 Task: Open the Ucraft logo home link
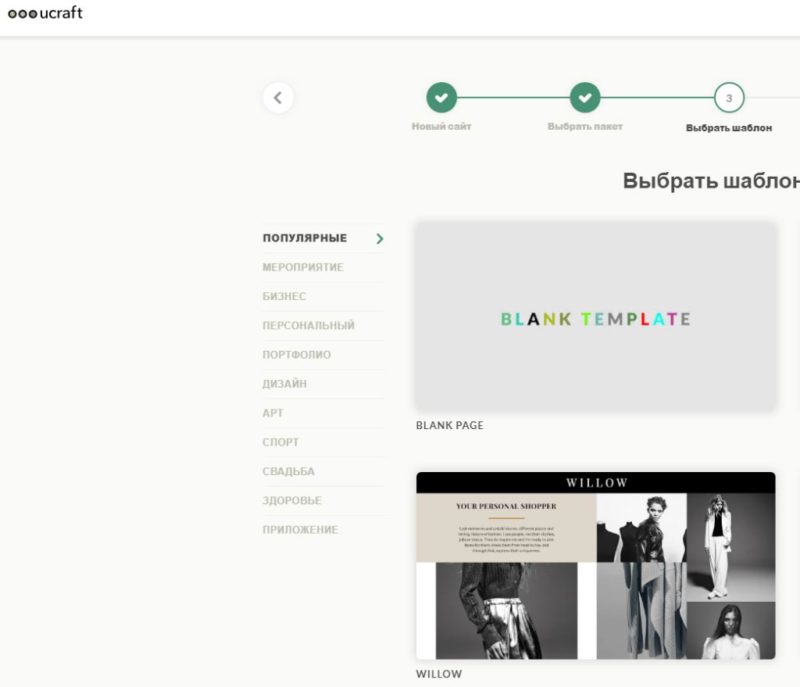coord(45,13)
